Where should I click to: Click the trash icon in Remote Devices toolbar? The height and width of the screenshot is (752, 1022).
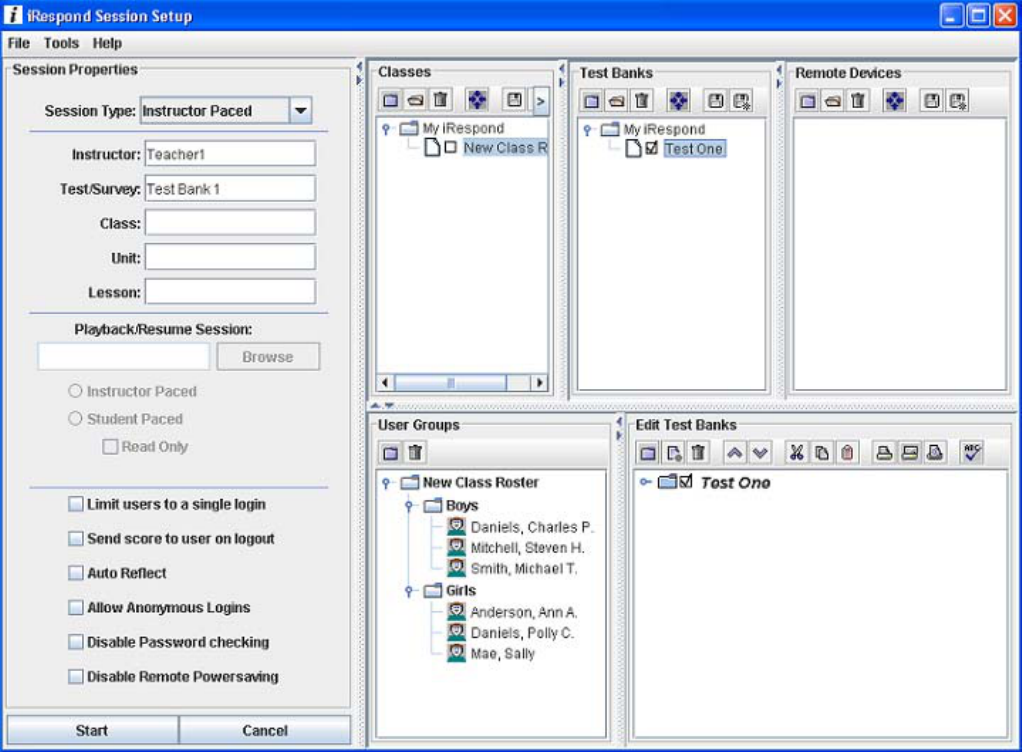point(858,101)
